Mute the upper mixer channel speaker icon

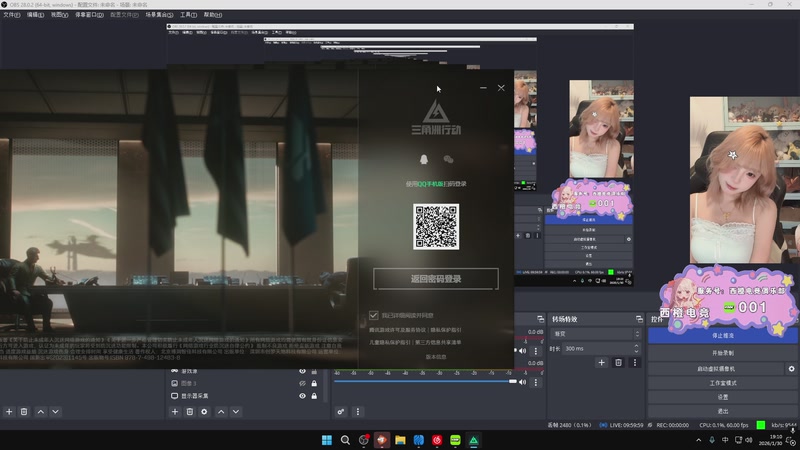522,351
